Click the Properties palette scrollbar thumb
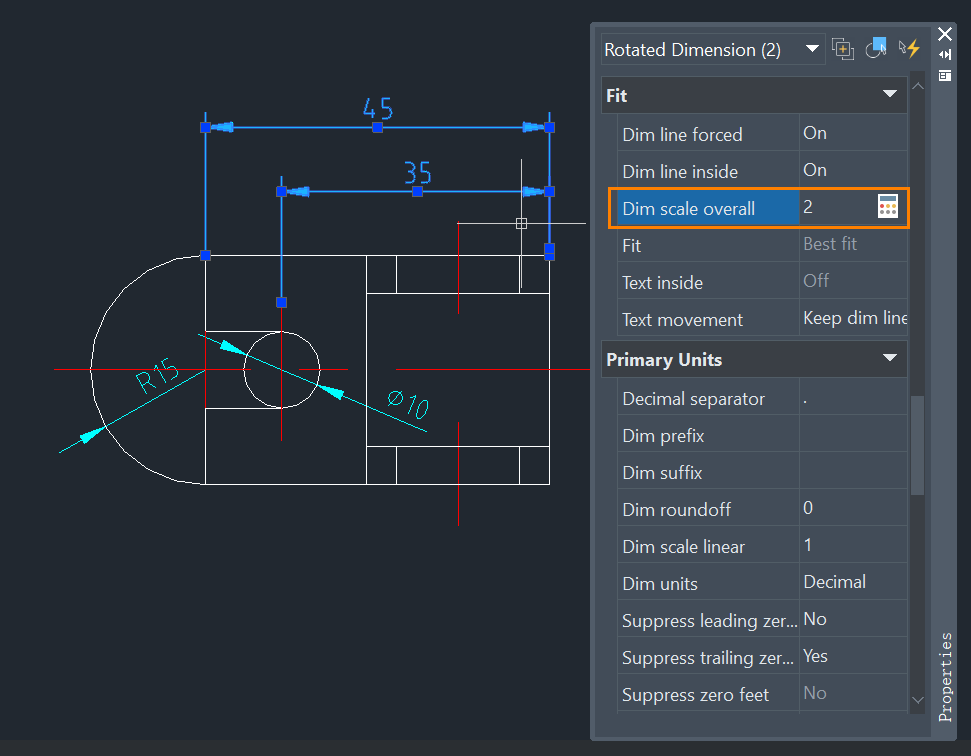971x756 pixels. click(918, 446)
